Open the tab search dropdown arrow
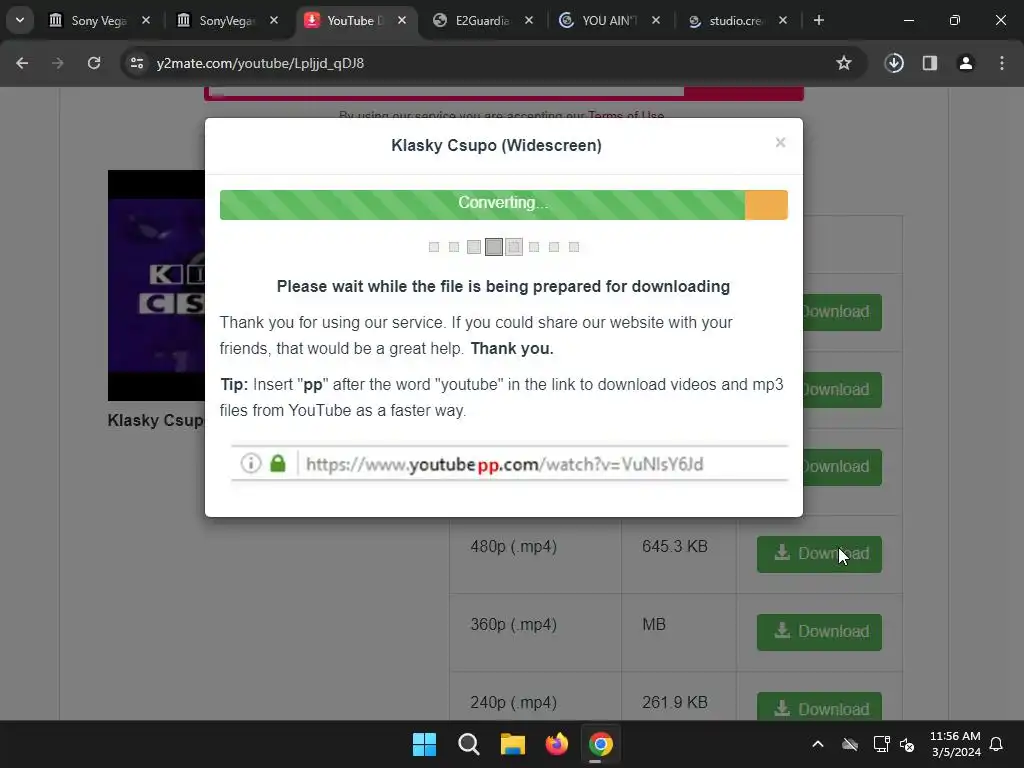The width and height of the screenshot is (1024, 768). point(20,20)
